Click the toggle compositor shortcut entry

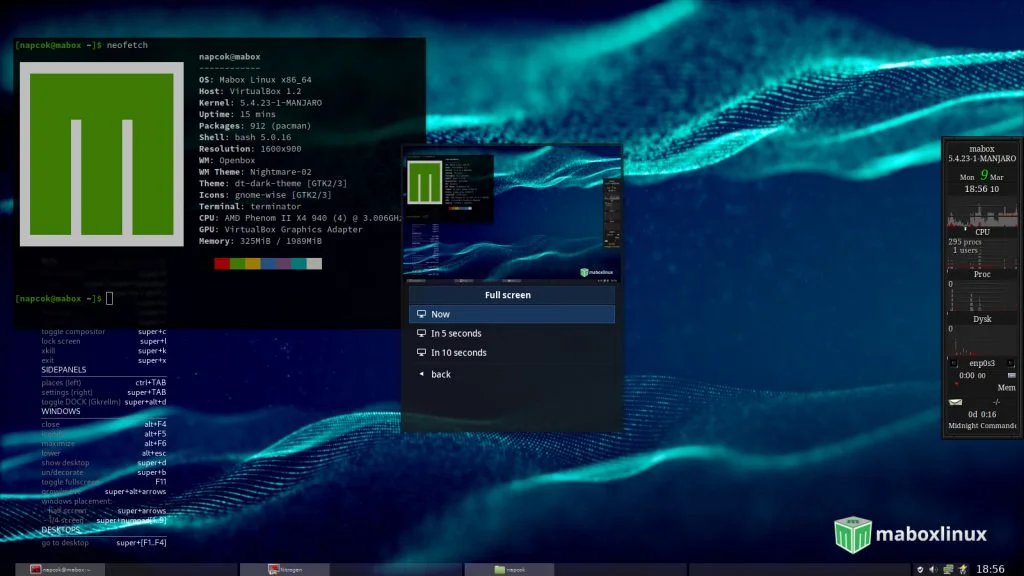tap(104, 332)
